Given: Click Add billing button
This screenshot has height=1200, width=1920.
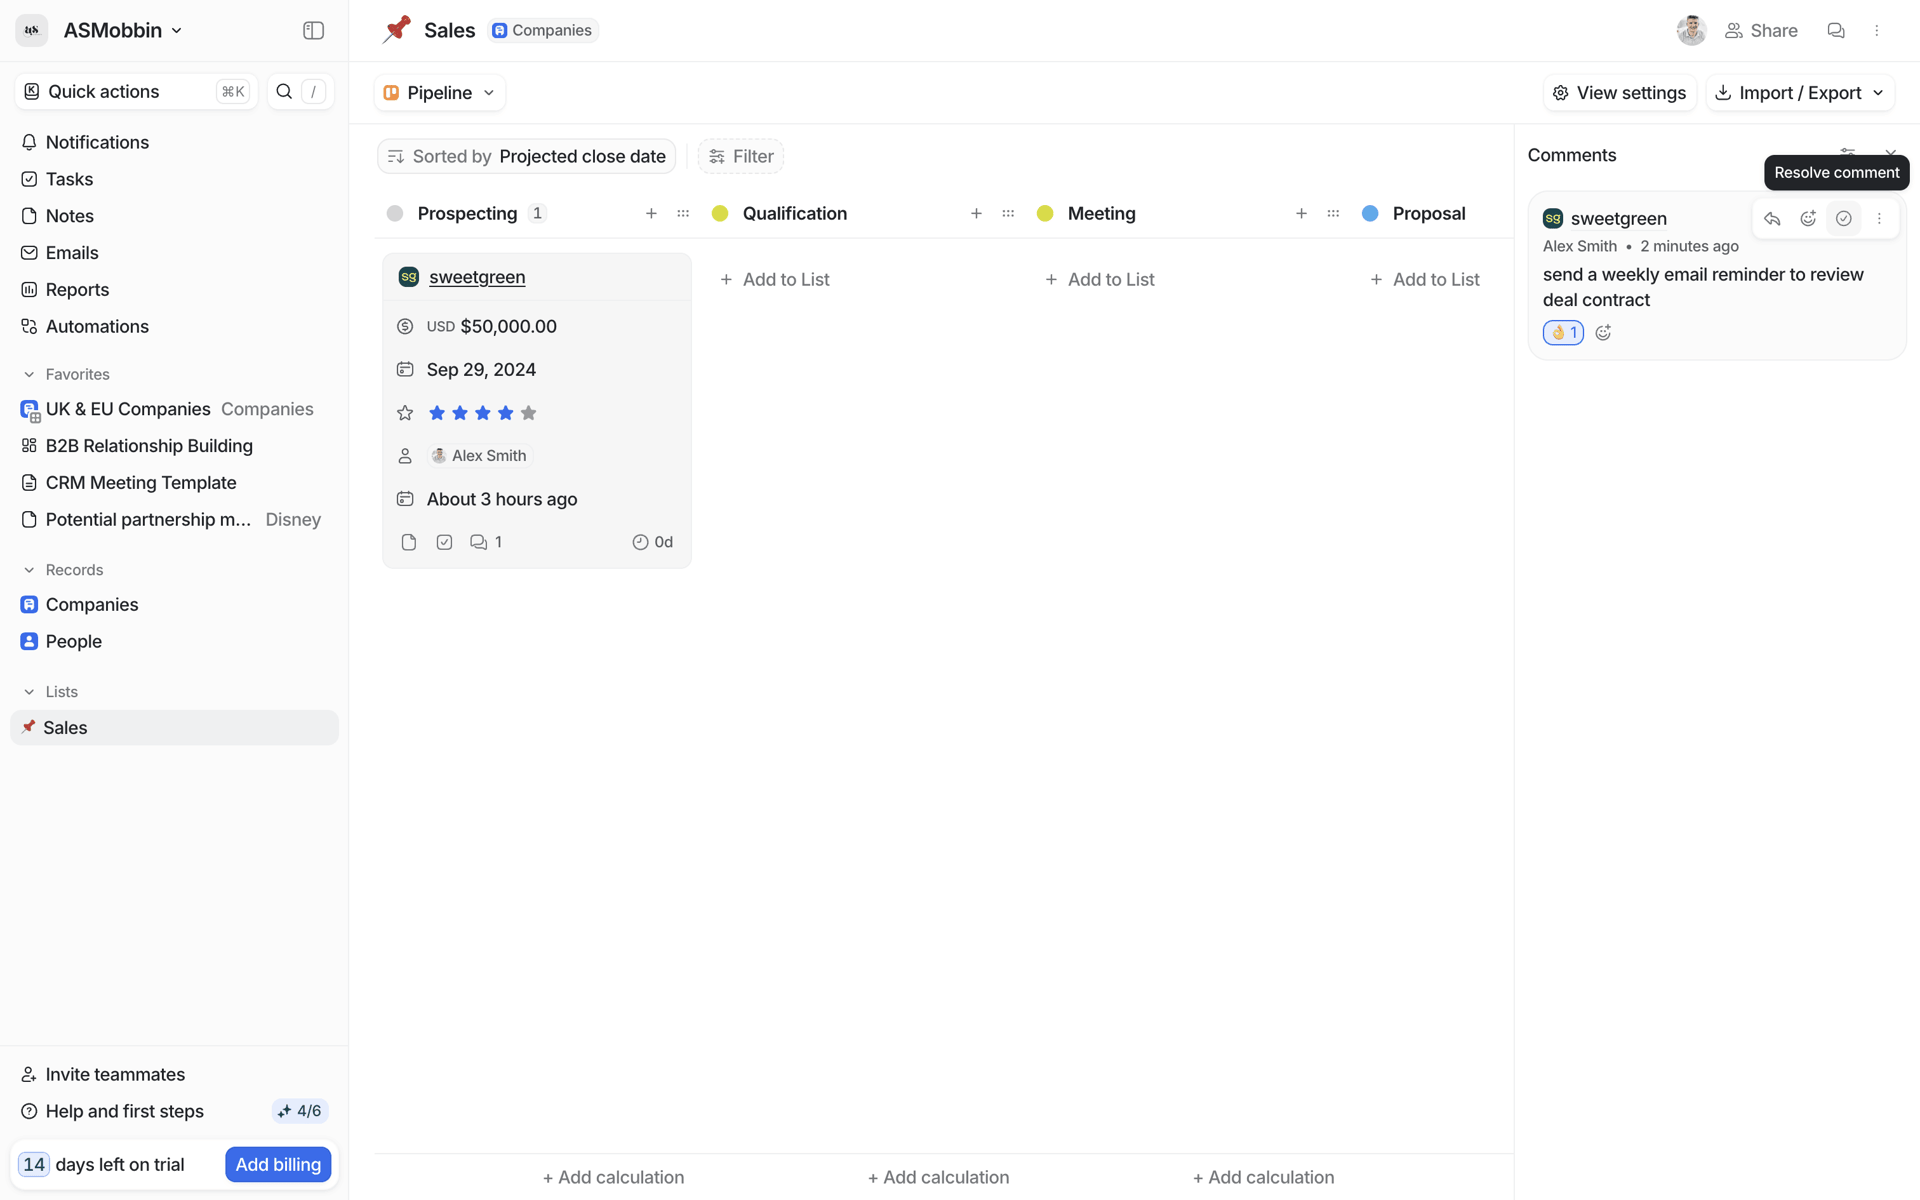Looking at the screenshot, I should [x=278, y=1165].
